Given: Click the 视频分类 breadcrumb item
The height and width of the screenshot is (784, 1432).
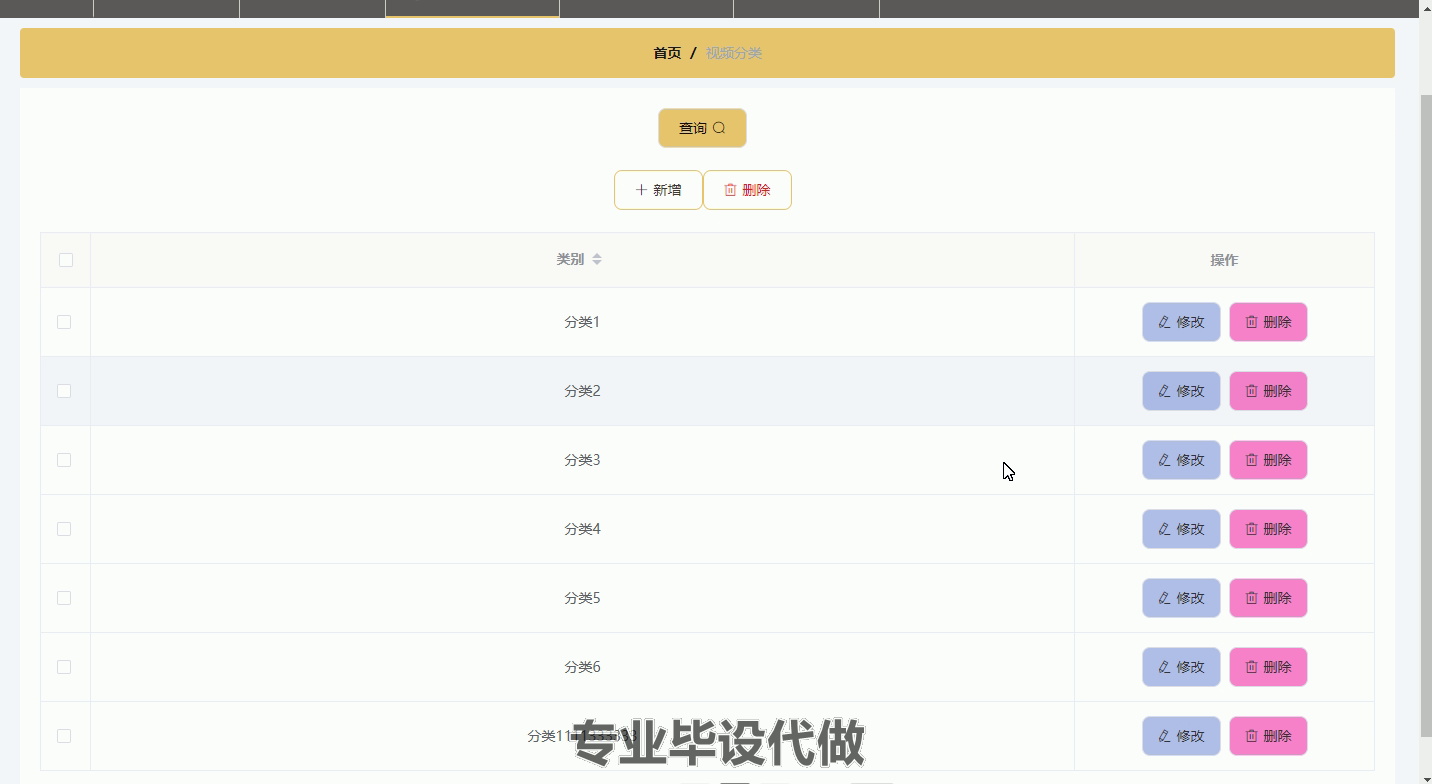Looking at the screenshot, I should (x=734, y=53).
